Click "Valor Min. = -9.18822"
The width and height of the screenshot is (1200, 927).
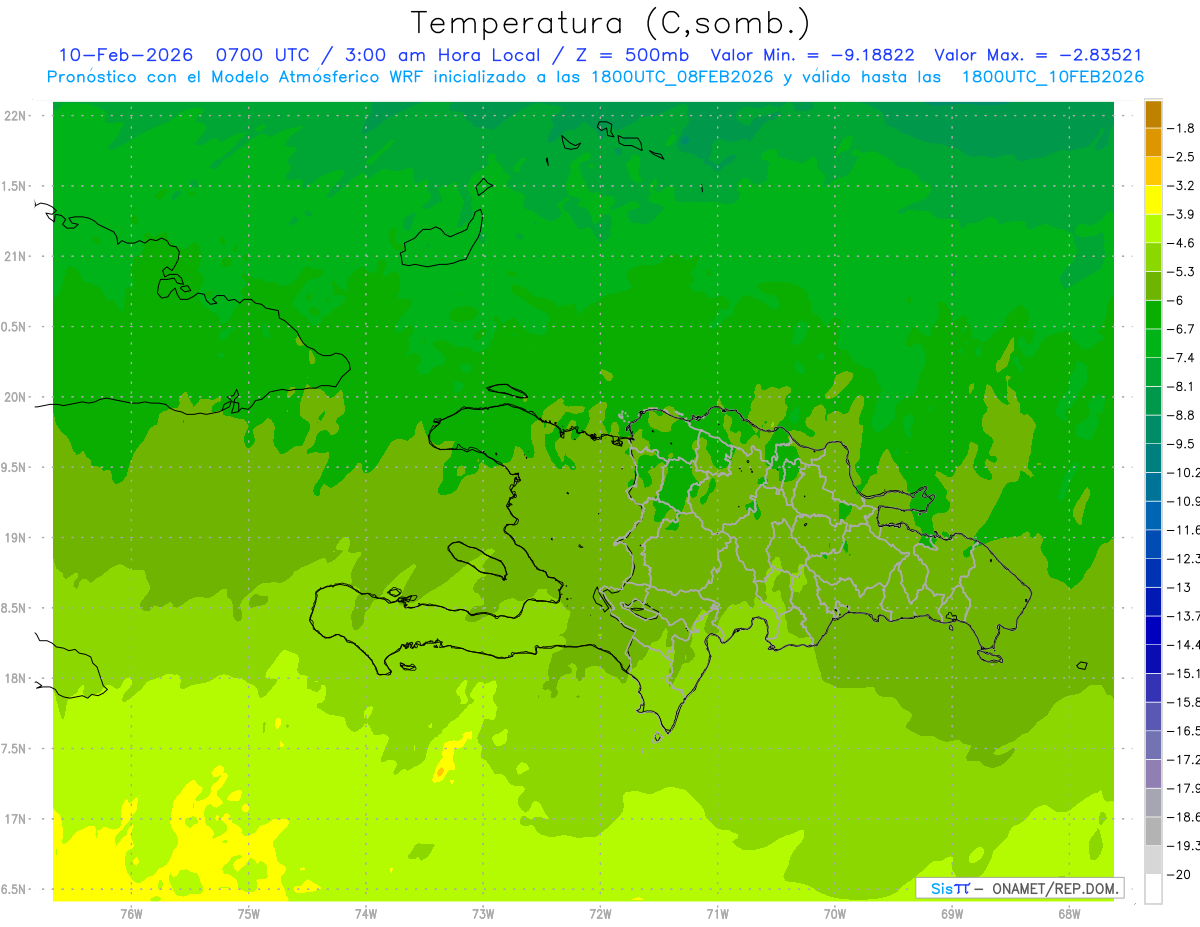[x=812, y=55]
